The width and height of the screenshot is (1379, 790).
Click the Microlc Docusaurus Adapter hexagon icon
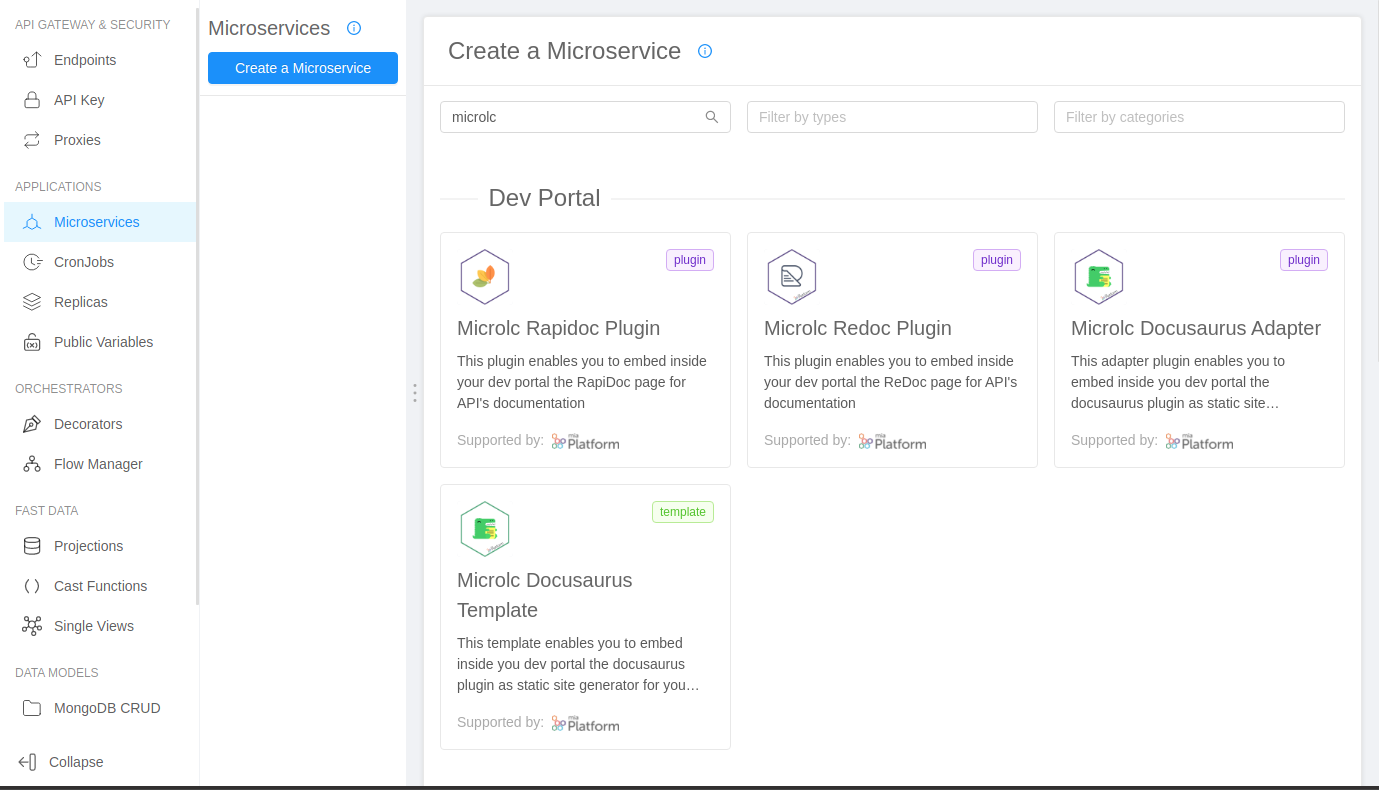tap(1098, 277)
